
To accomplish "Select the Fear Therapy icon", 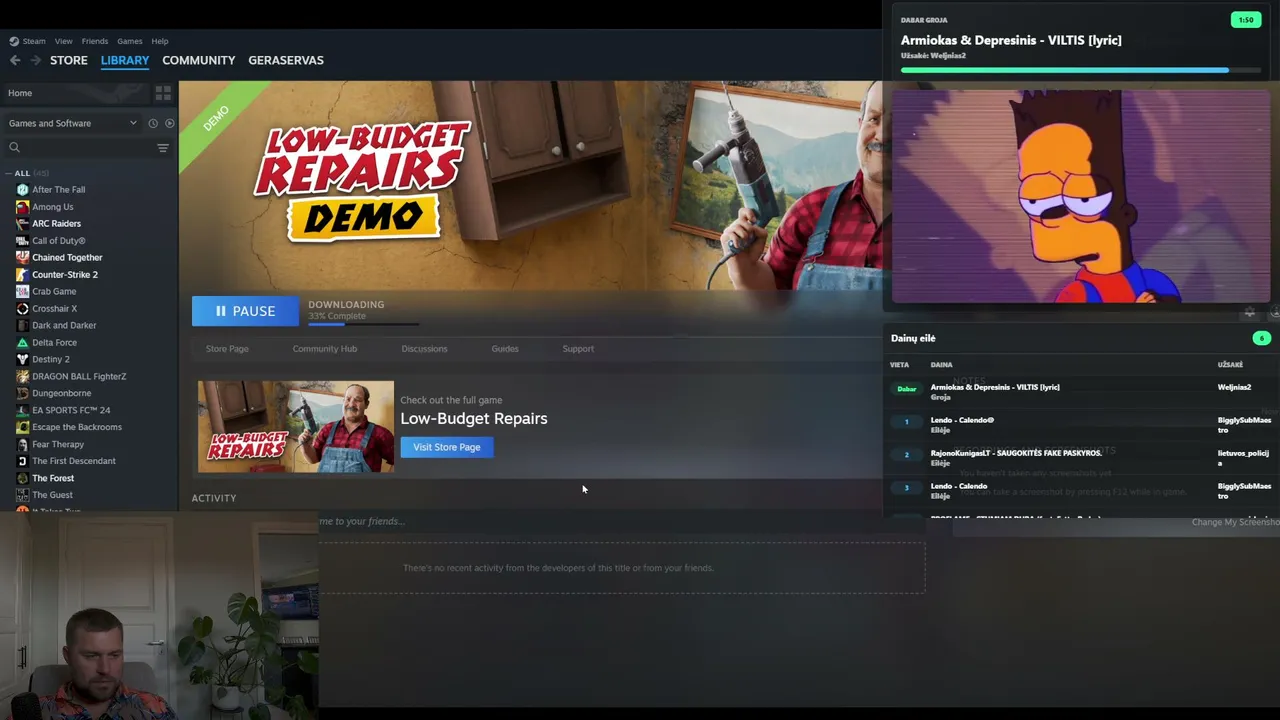I will pyautogui.click(x=22, y=445).
